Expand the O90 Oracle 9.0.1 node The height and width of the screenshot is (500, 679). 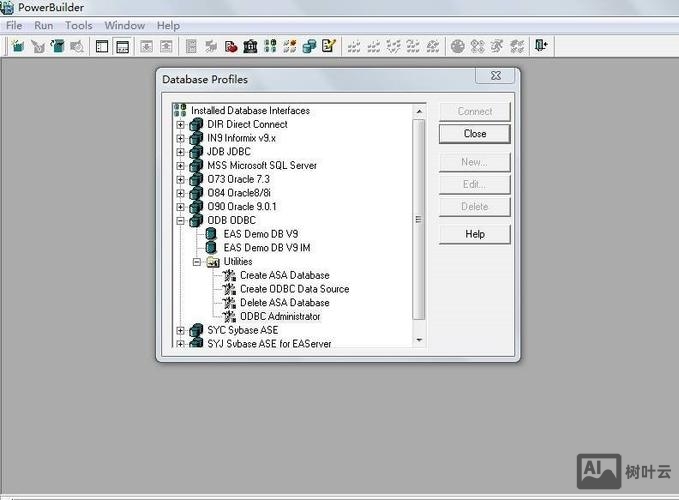(x=181, y=207)
